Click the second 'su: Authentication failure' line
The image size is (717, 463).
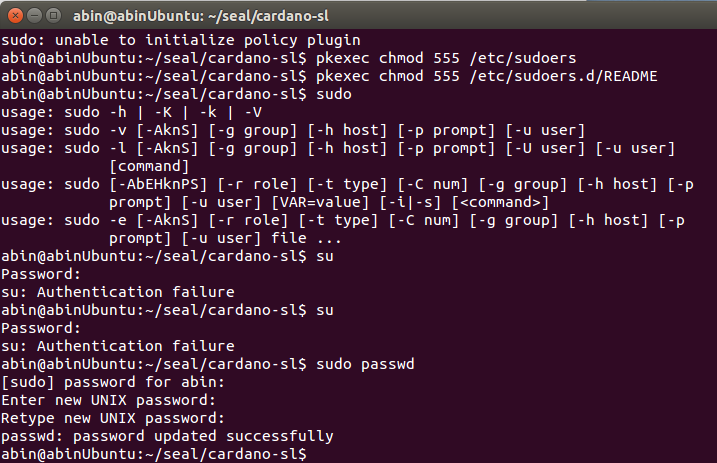117,345
